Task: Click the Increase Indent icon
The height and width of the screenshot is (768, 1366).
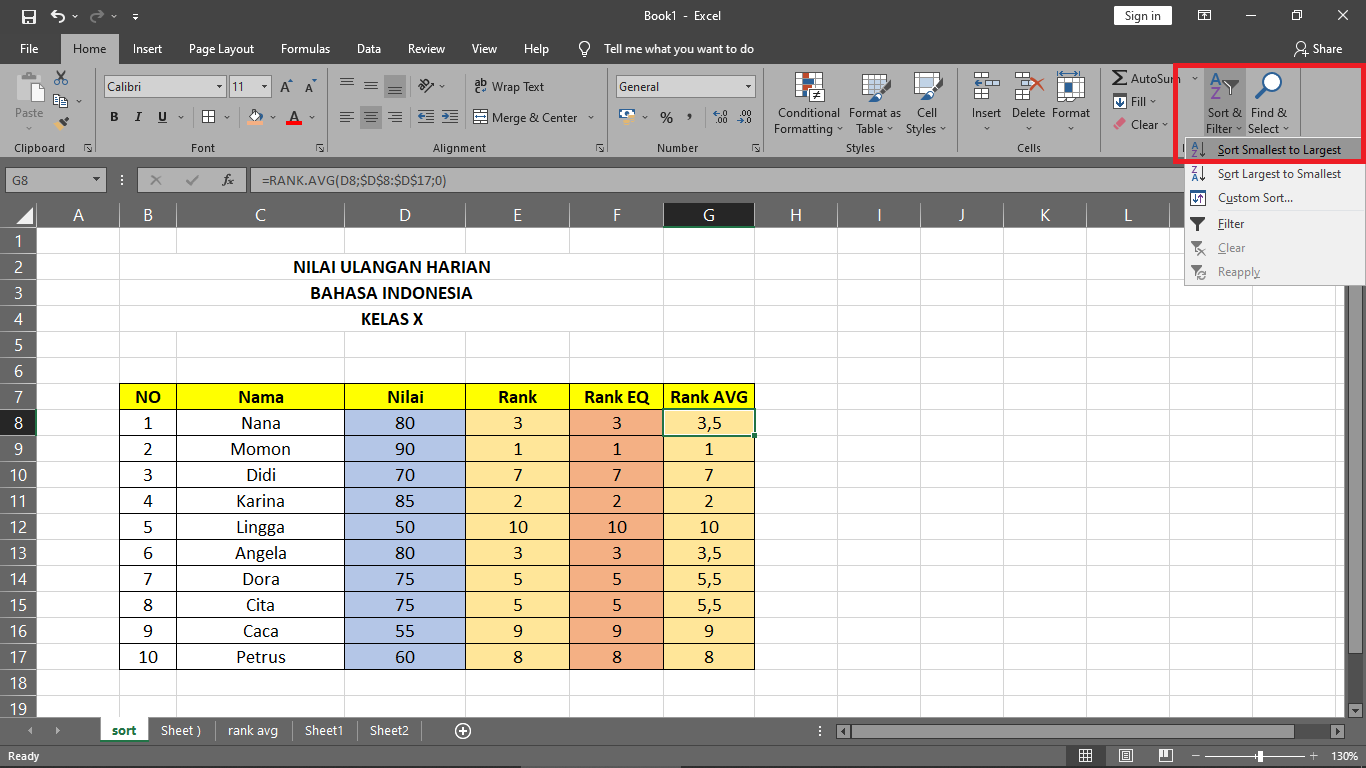Action: tap(449, 117)
